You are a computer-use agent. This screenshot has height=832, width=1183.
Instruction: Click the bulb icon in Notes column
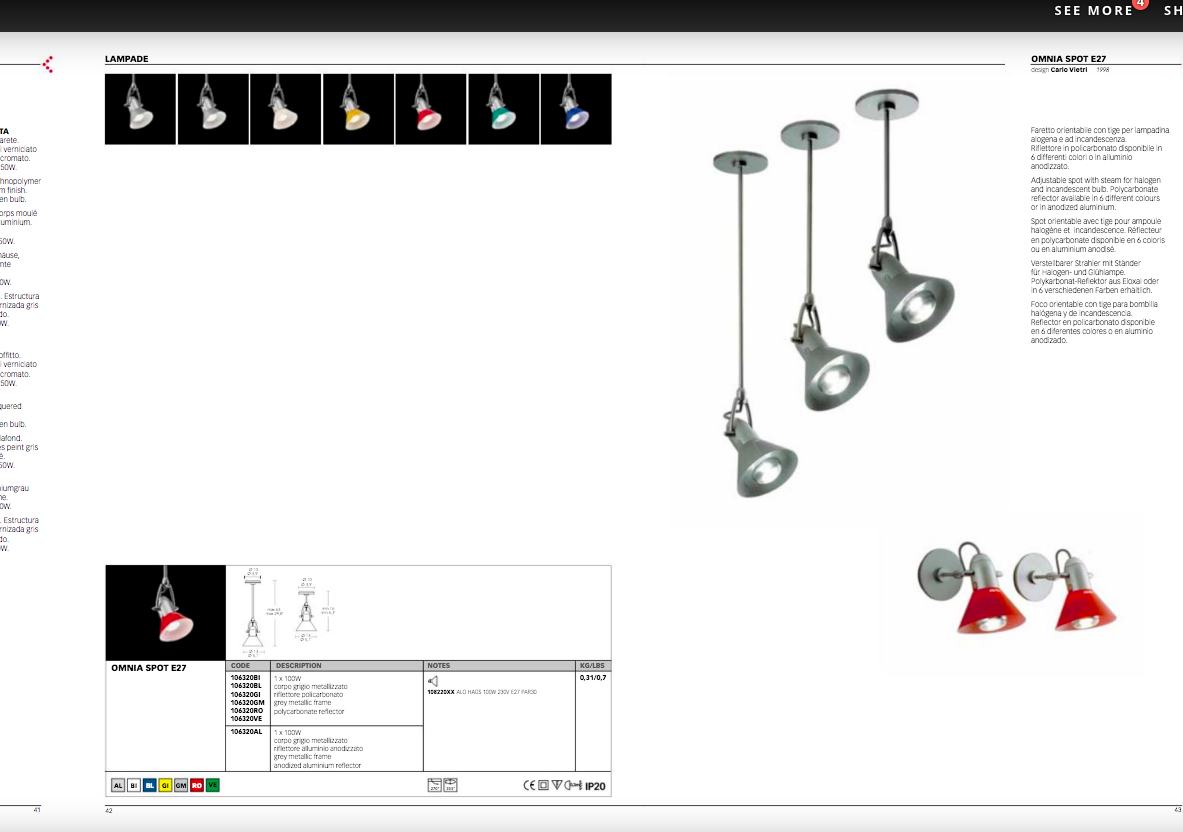point(433,681)
